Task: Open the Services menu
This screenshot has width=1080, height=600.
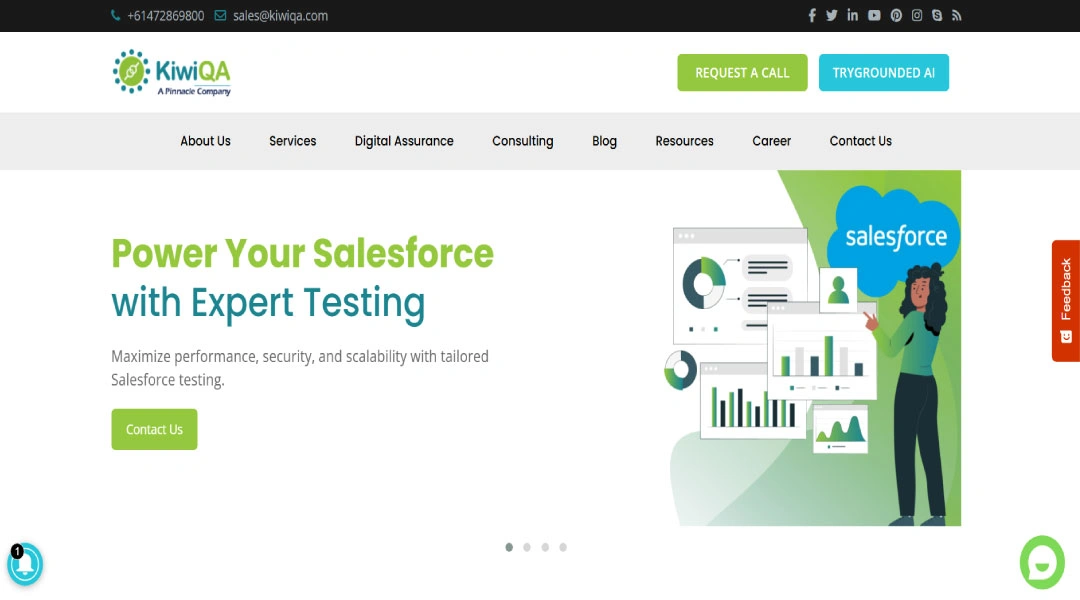Action: (x=293, y=141)
